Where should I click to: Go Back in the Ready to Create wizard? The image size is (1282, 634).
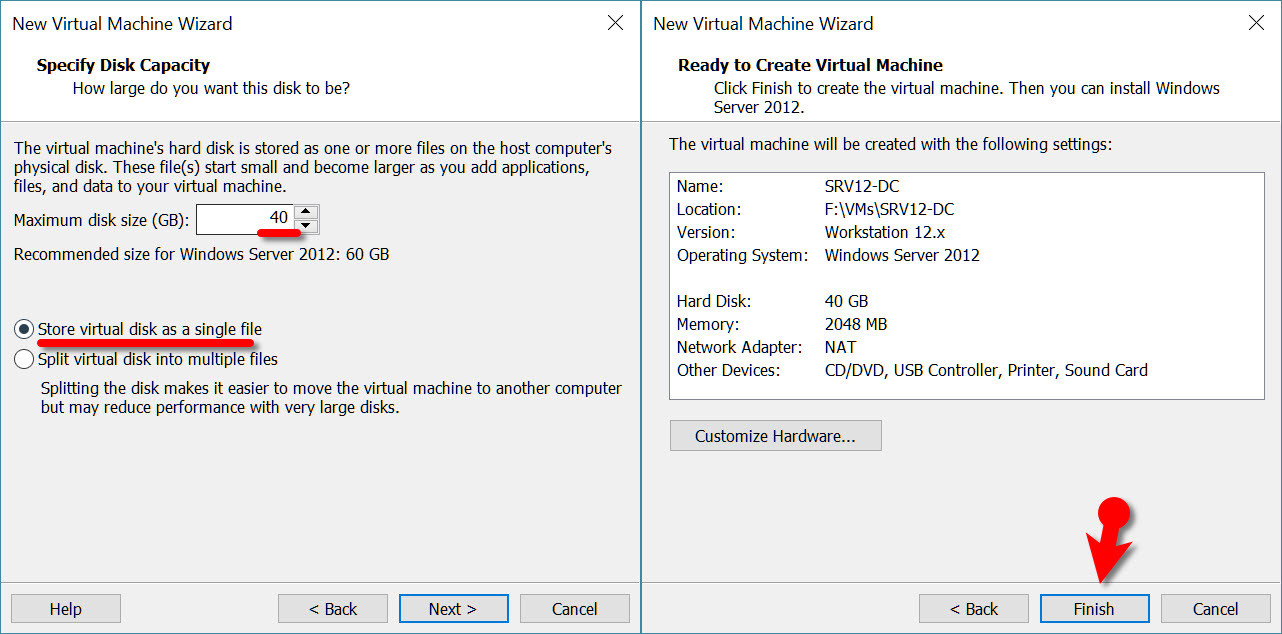click(x=974, y=608)
